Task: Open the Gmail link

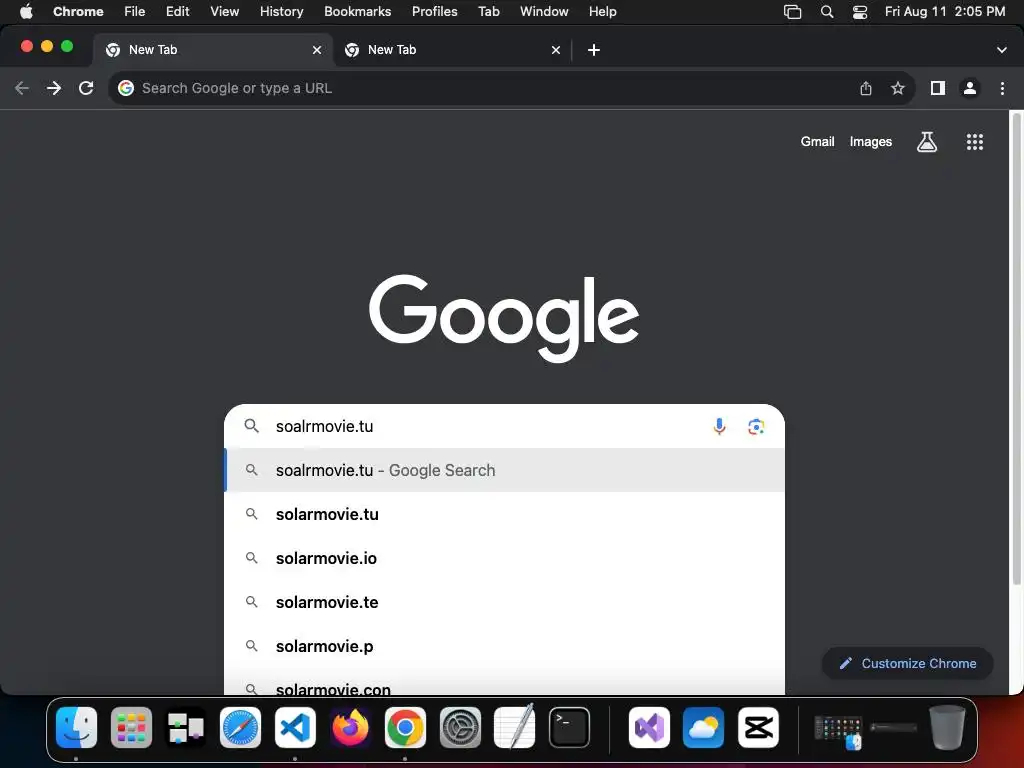Action: pyautogui.click(x=818, y=142)
